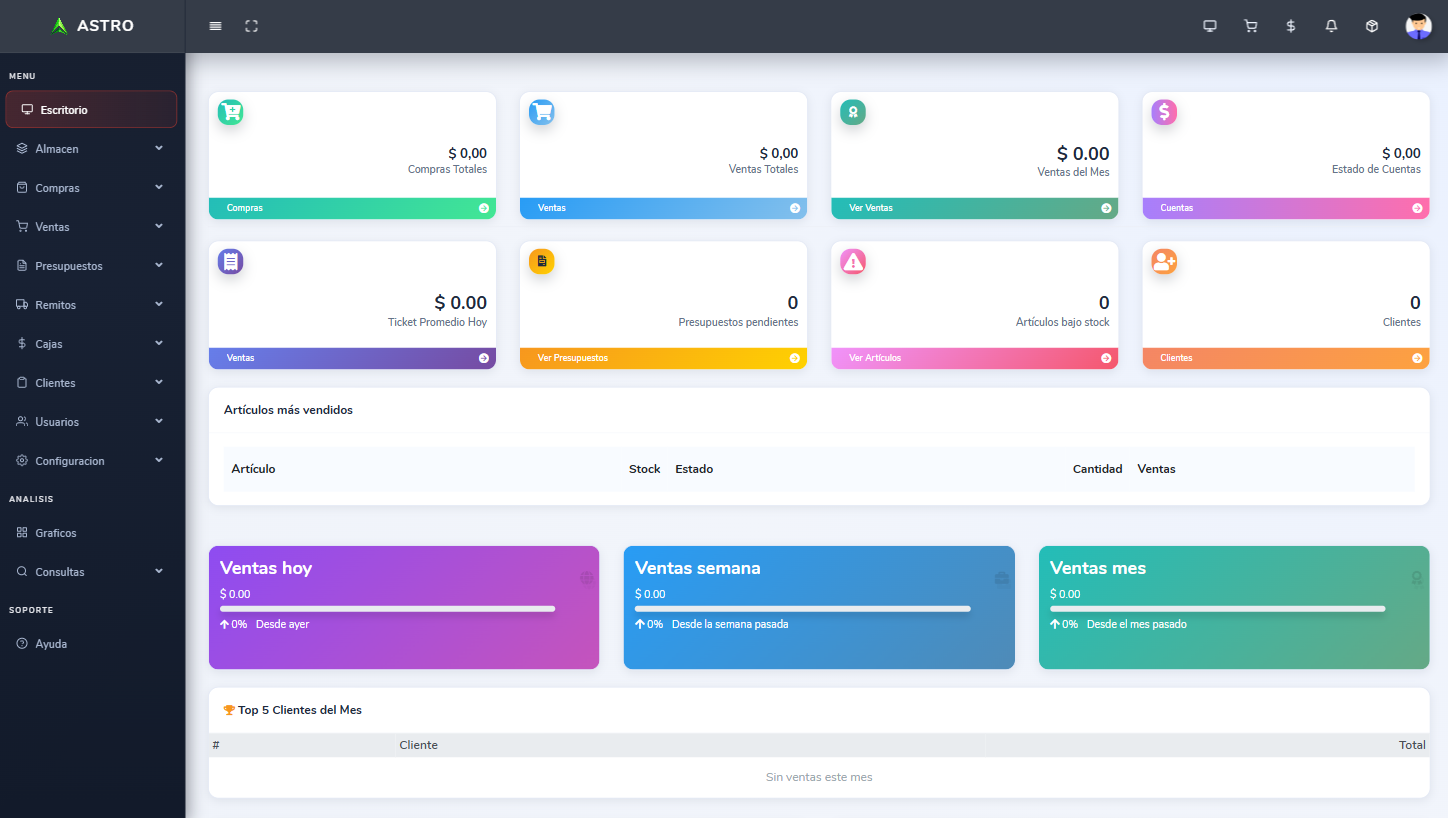Toggle fullscreen mode icon
The height and width of the screenshot is (818, 1448).
251,26
